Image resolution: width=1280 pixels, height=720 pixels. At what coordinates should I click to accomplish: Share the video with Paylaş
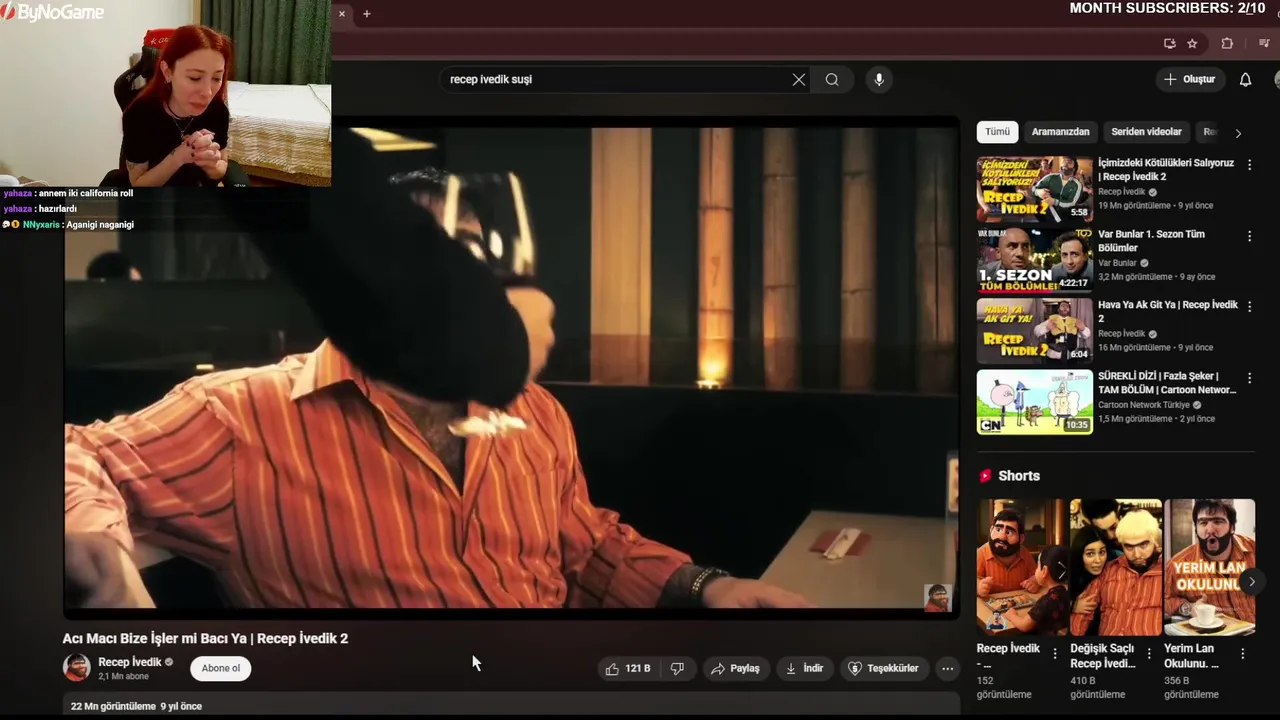click(735, 668)
